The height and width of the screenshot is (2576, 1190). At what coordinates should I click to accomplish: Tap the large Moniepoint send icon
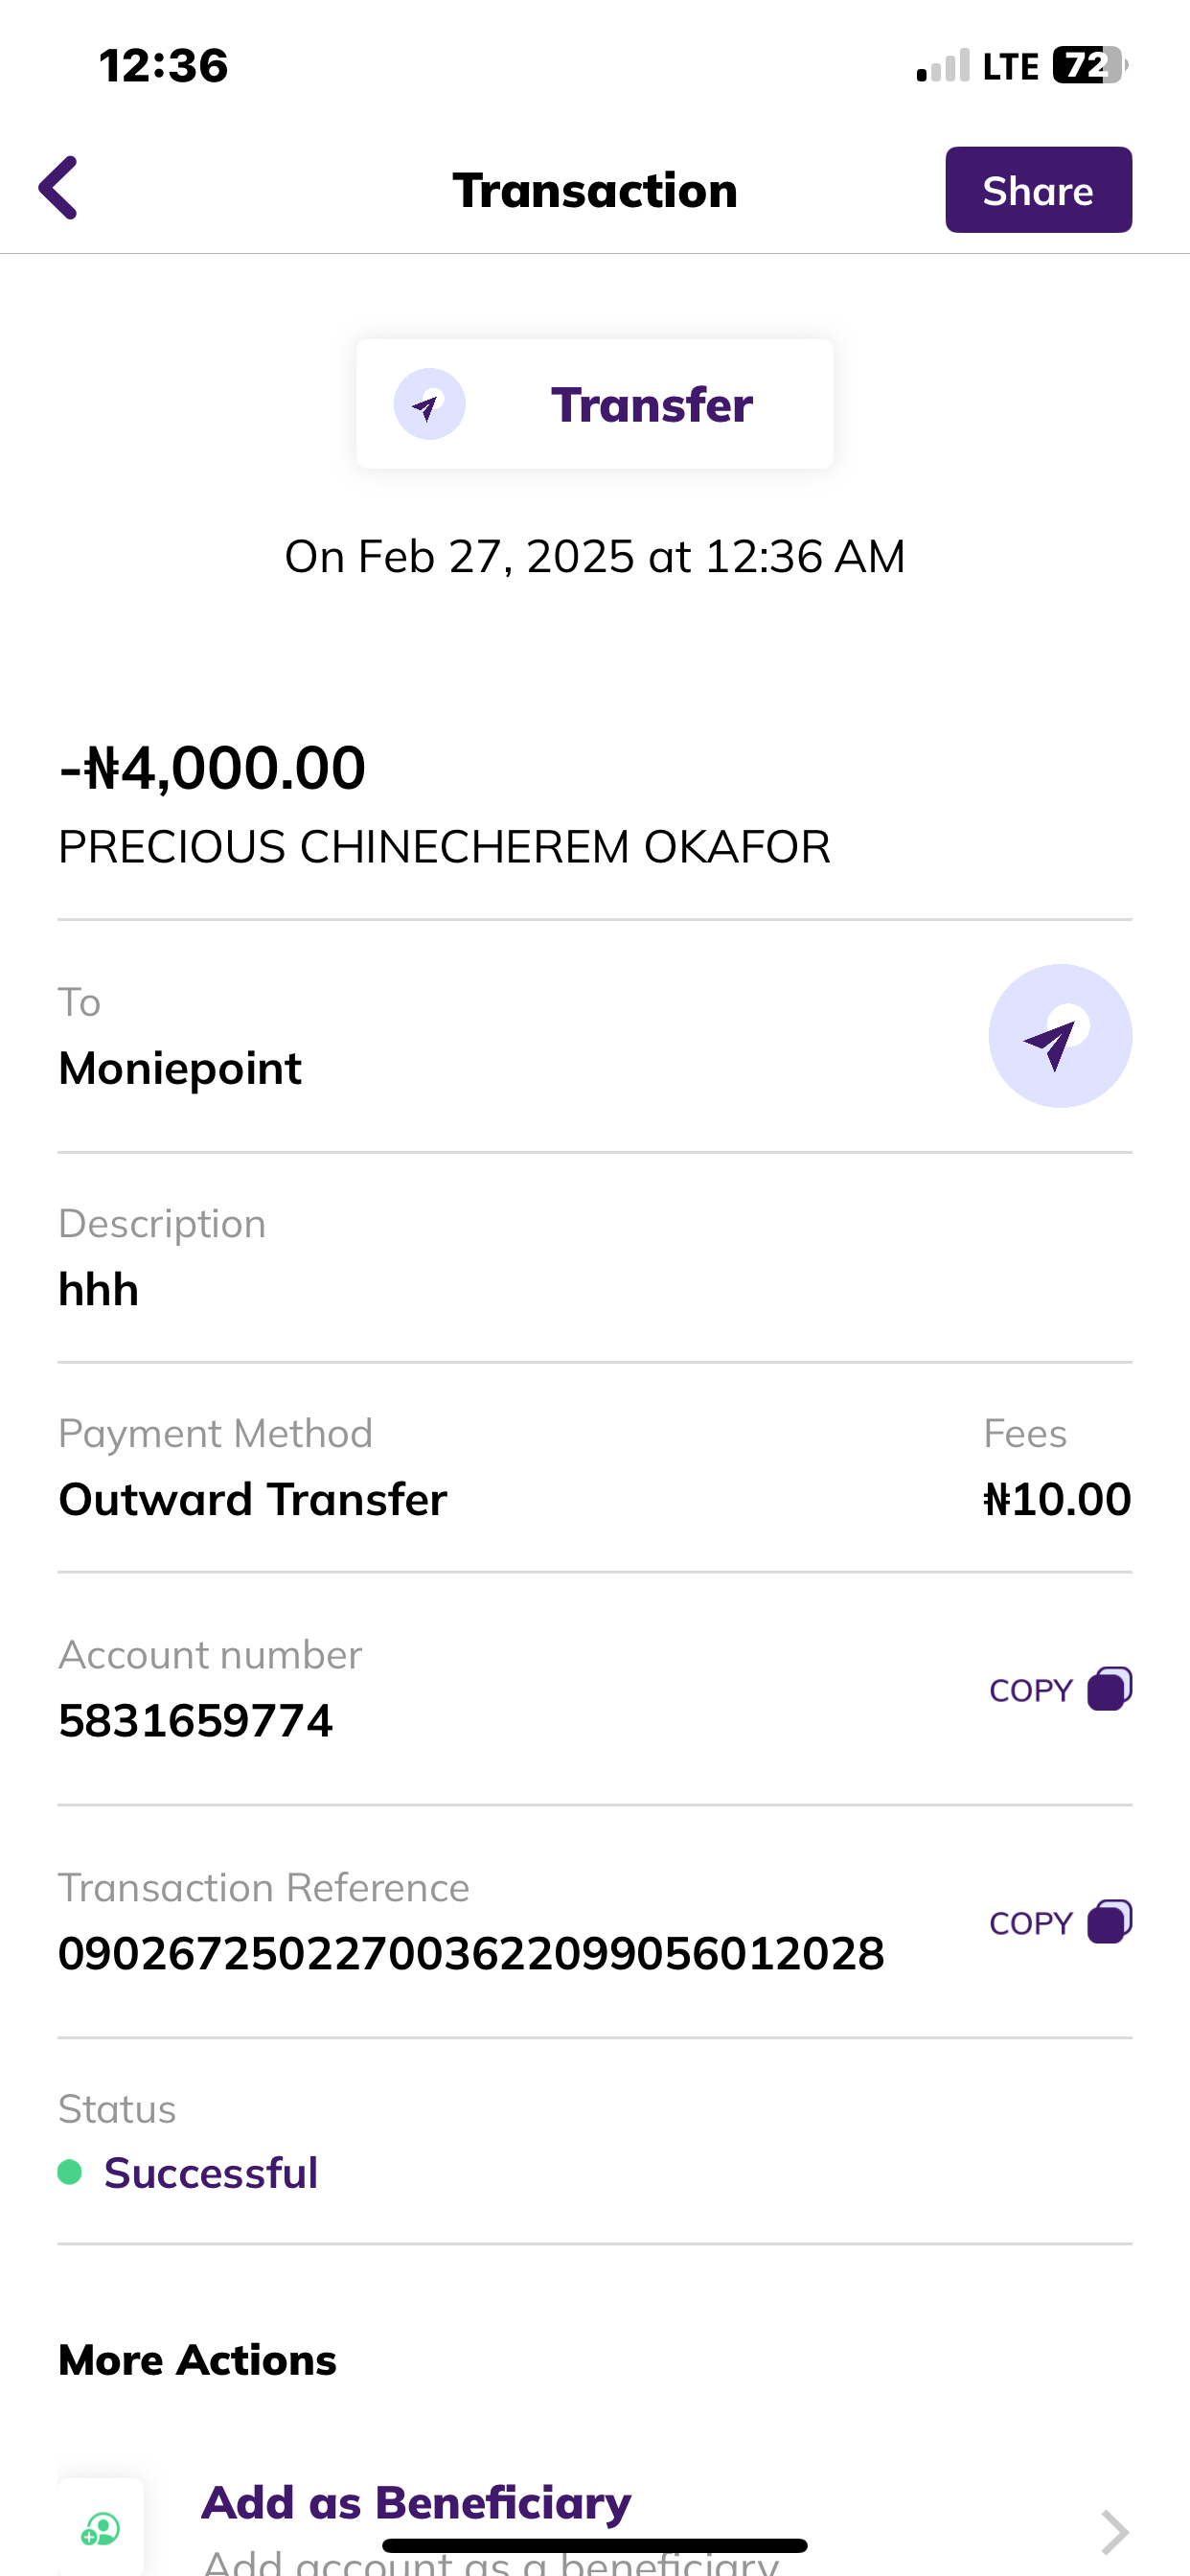coord(1059,1036)
